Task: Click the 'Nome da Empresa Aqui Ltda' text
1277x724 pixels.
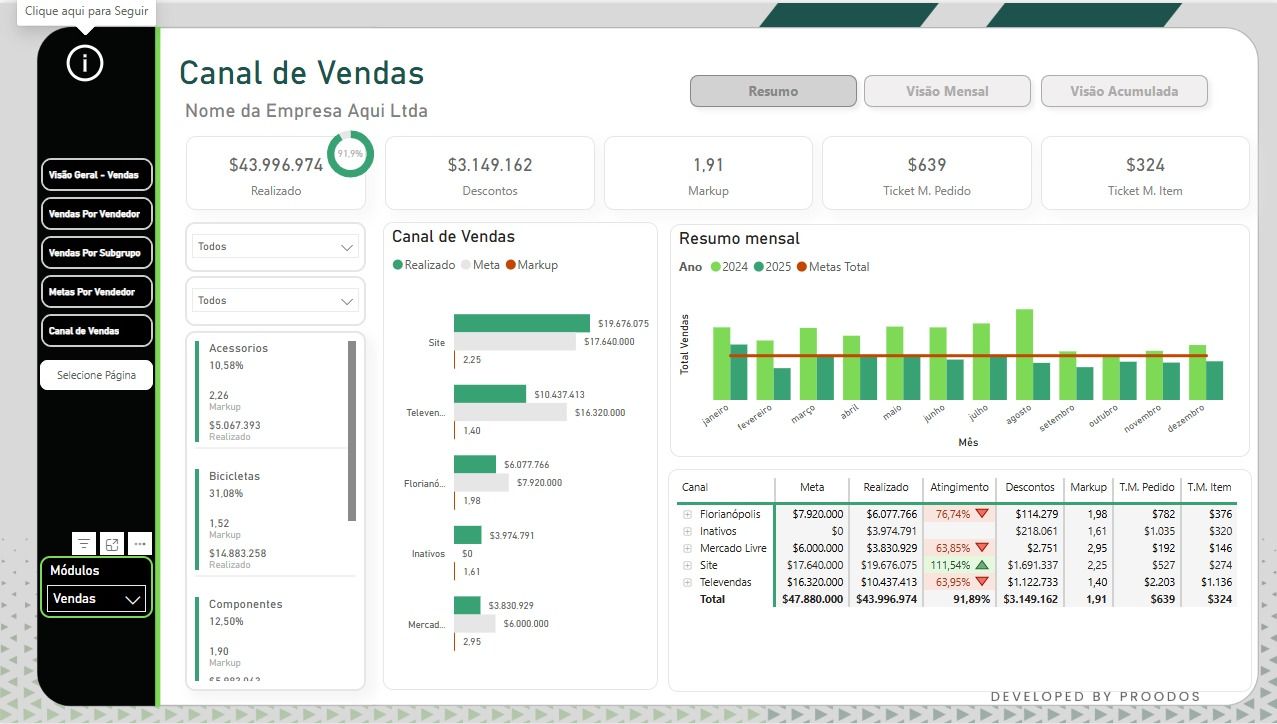Action: coord(306,111)
